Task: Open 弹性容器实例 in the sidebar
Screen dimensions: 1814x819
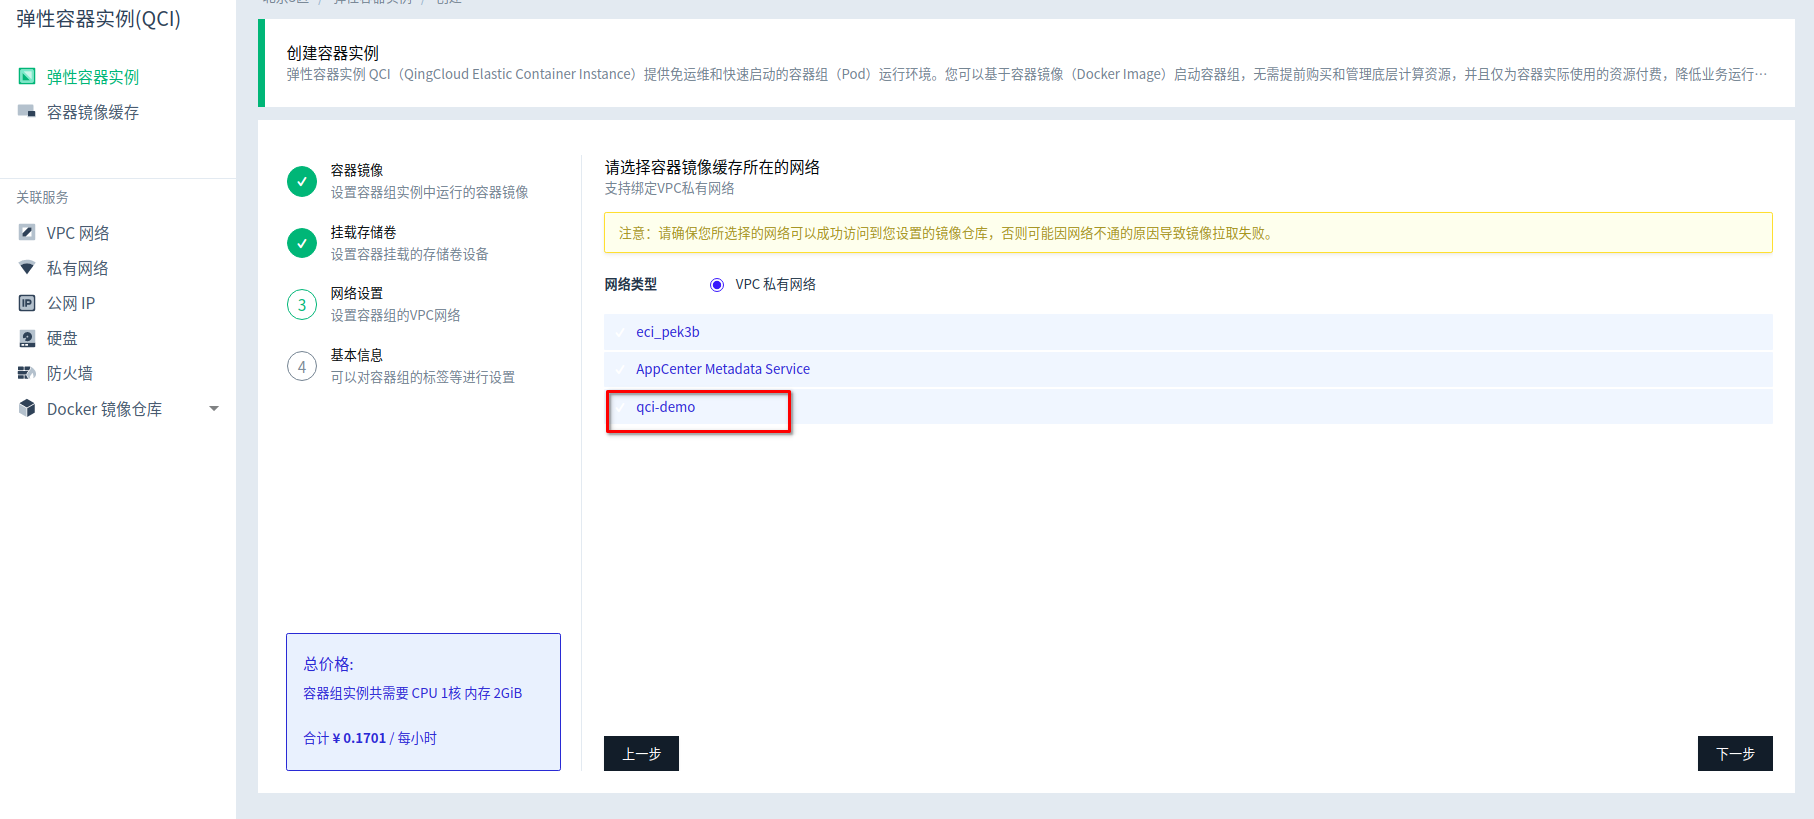Action: (93, 77)
